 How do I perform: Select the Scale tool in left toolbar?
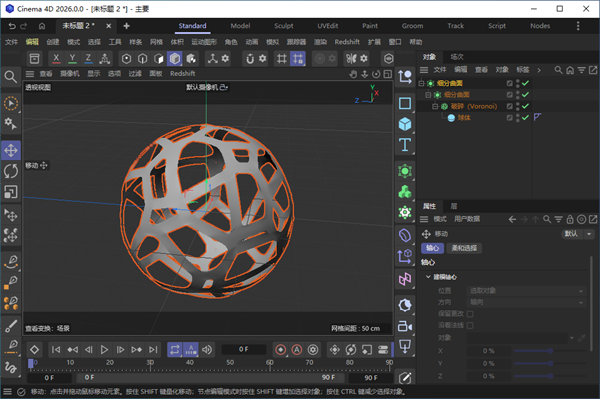tap(11, 192)
